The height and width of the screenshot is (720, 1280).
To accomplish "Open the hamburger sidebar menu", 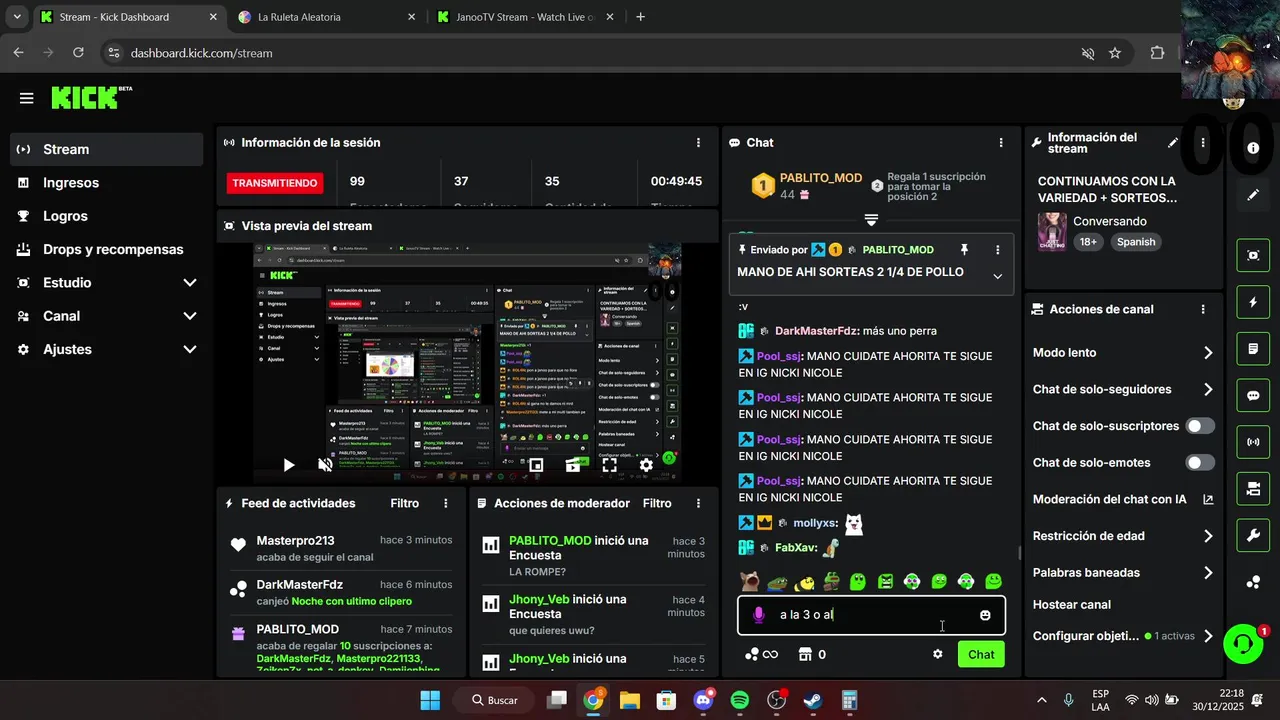I will click(x=26, y=98).
